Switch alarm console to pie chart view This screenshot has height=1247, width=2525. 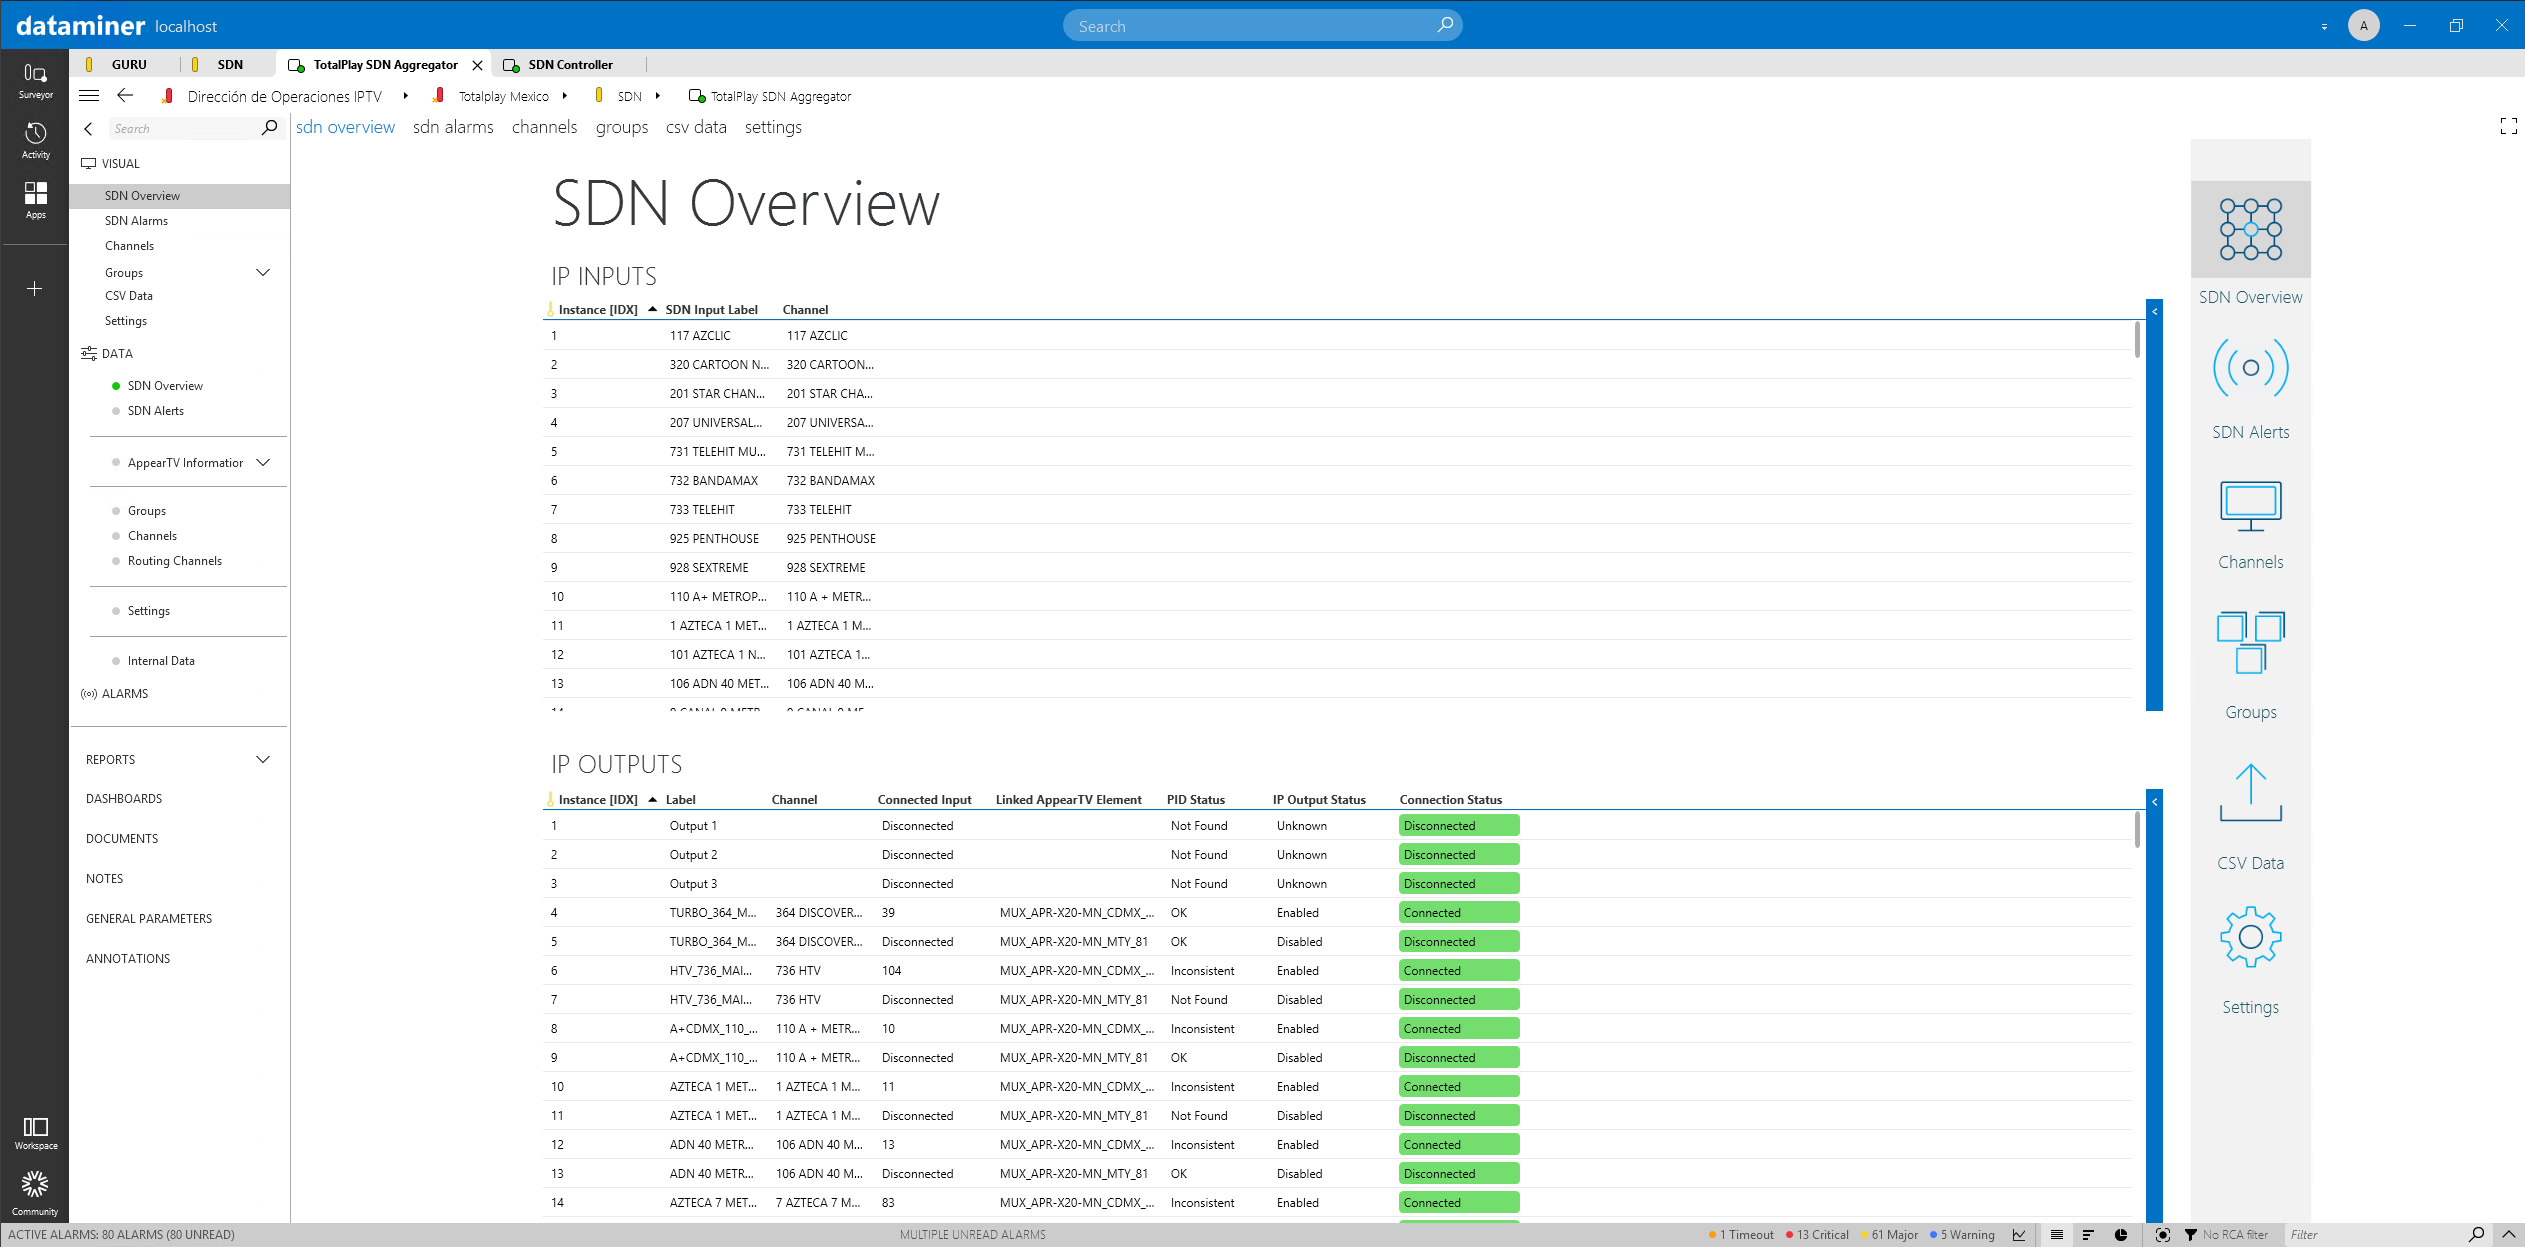(2121, 1235)
